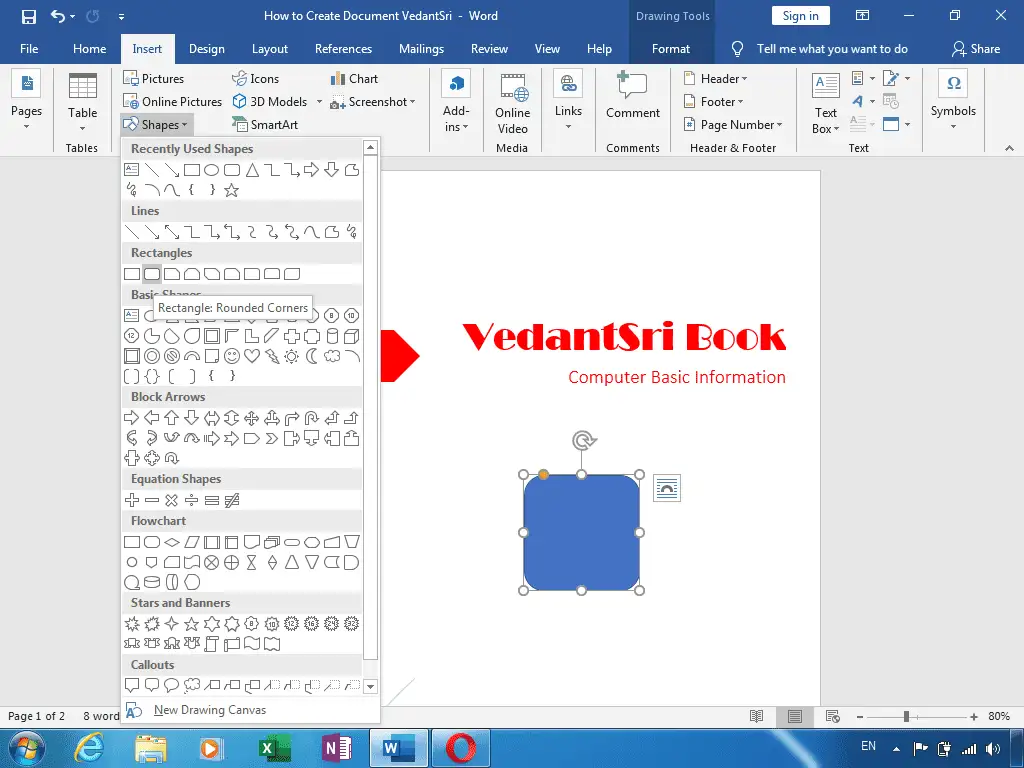
Task: Click the zoom in plus button
Action: click(x=974, y=716)
